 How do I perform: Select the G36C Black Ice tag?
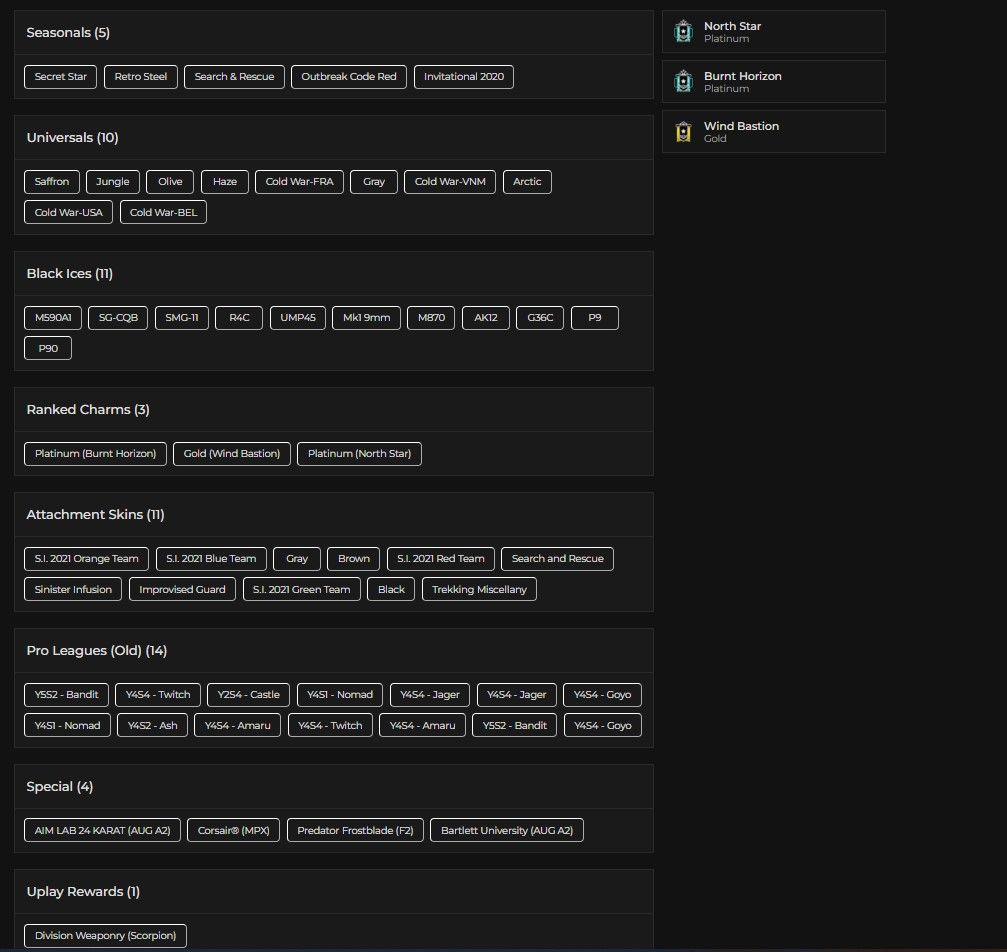pos(540,318)
